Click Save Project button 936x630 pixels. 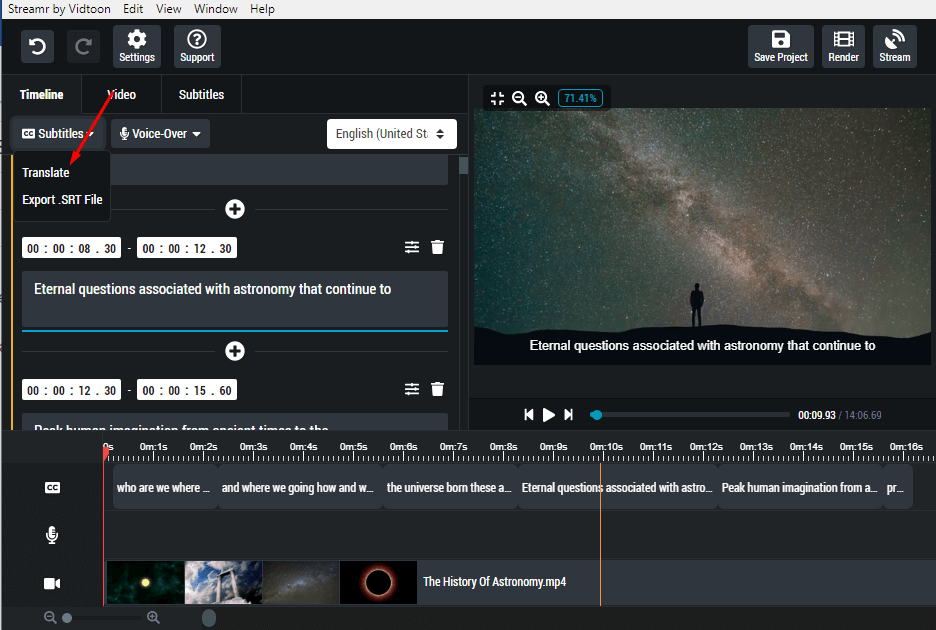coord(780,46)
